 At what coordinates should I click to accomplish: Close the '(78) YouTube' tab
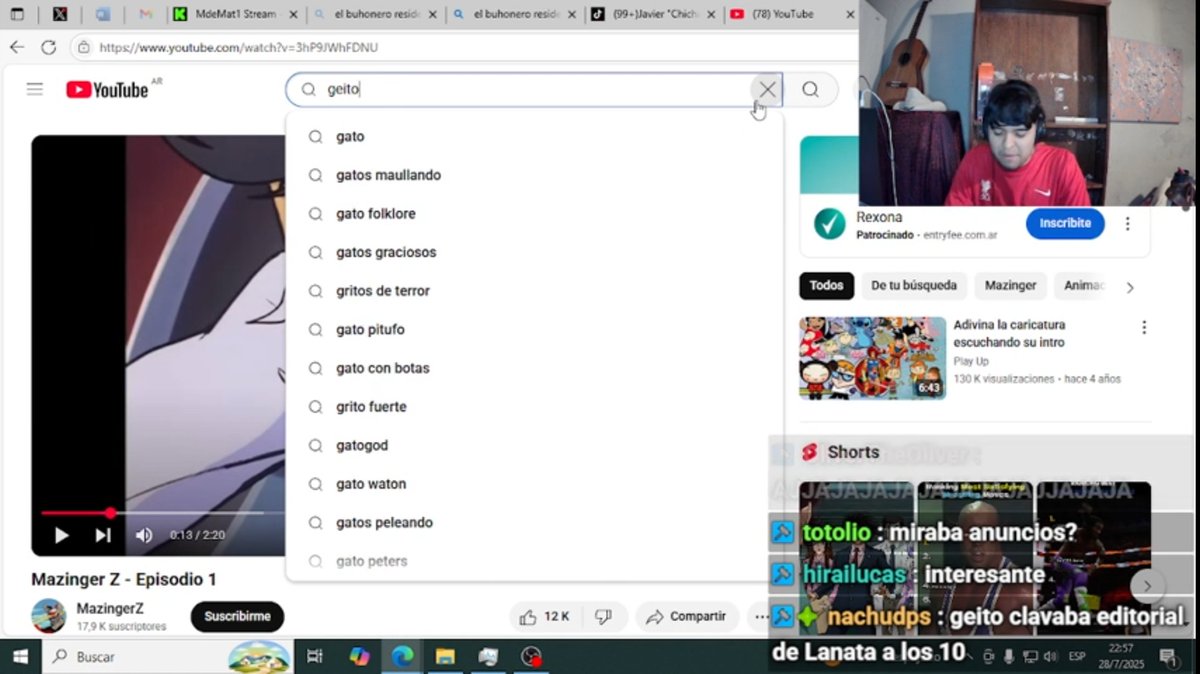click(x=849, y=14)
